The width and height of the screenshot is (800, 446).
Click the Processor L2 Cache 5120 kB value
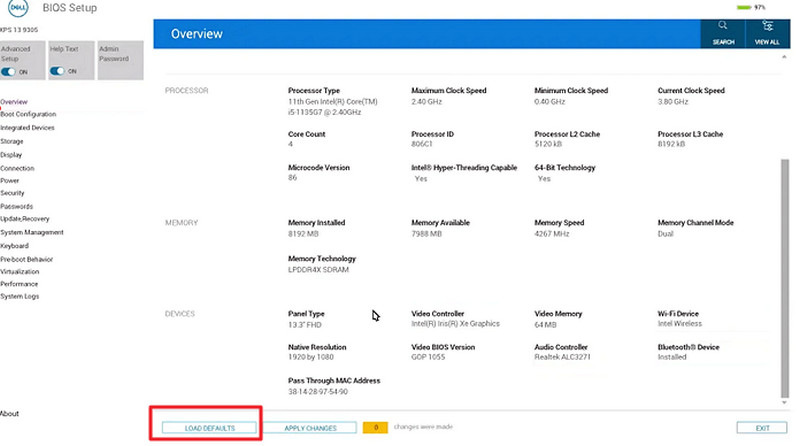[548, 144]
